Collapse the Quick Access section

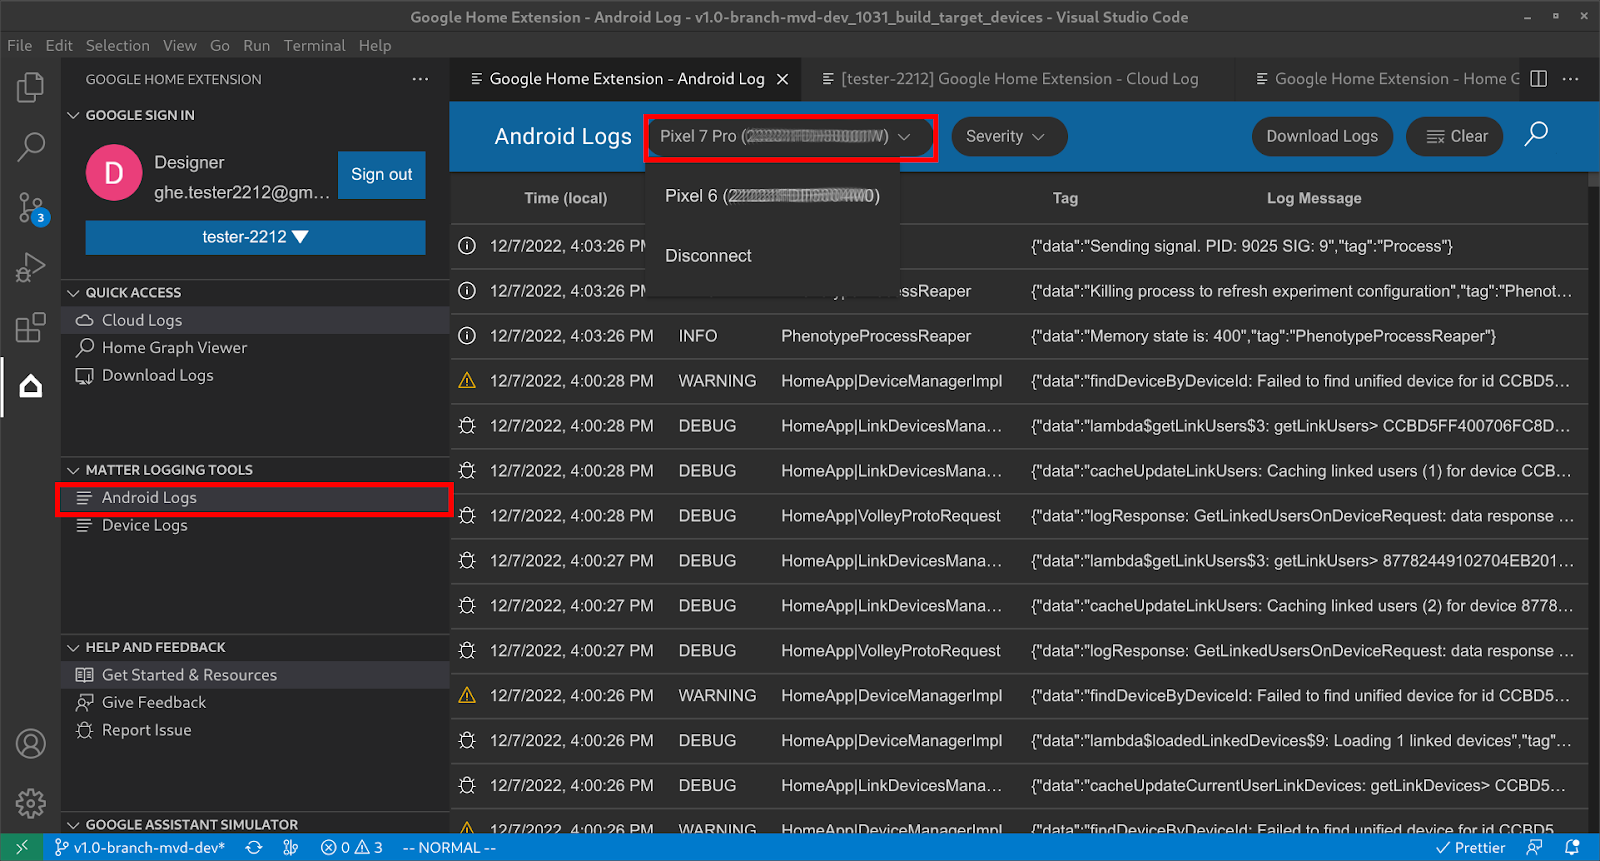73,293
